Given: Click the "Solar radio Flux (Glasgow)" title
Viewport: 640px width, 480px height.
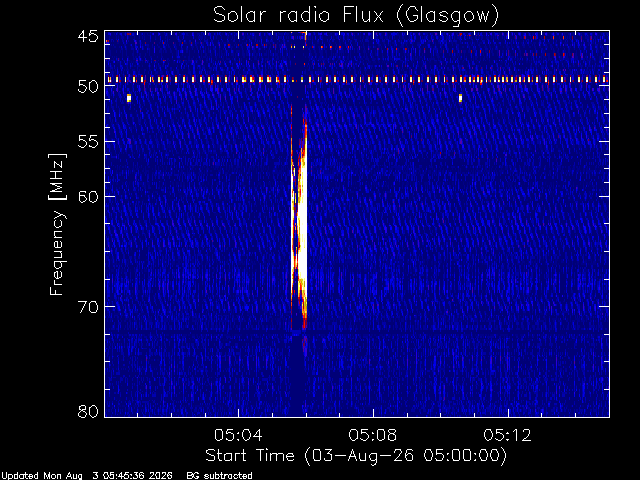Looking at the screenshot, I should [x=356, y=16].
